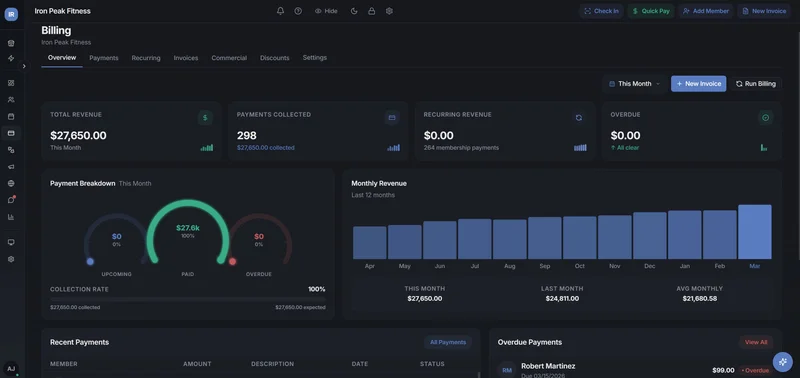Viewport: 800px width, 378px height.
Task: Switch to the Settings tab
Action: tap(315, 58)
